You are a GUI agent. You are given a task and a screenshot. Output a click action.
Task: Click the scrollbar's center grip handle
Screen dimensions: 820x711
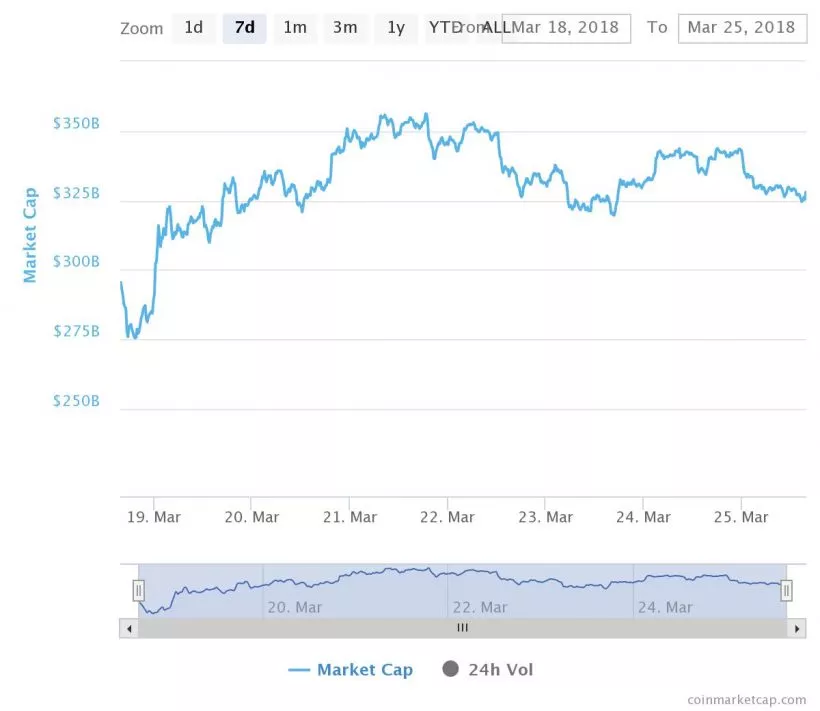pyautogui.click(x=462, y=629)
